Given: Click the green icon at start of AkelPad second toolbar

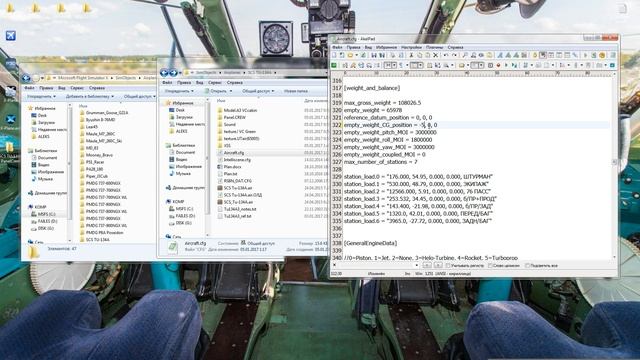Looking at the screenshot, I should coord(334,65).
